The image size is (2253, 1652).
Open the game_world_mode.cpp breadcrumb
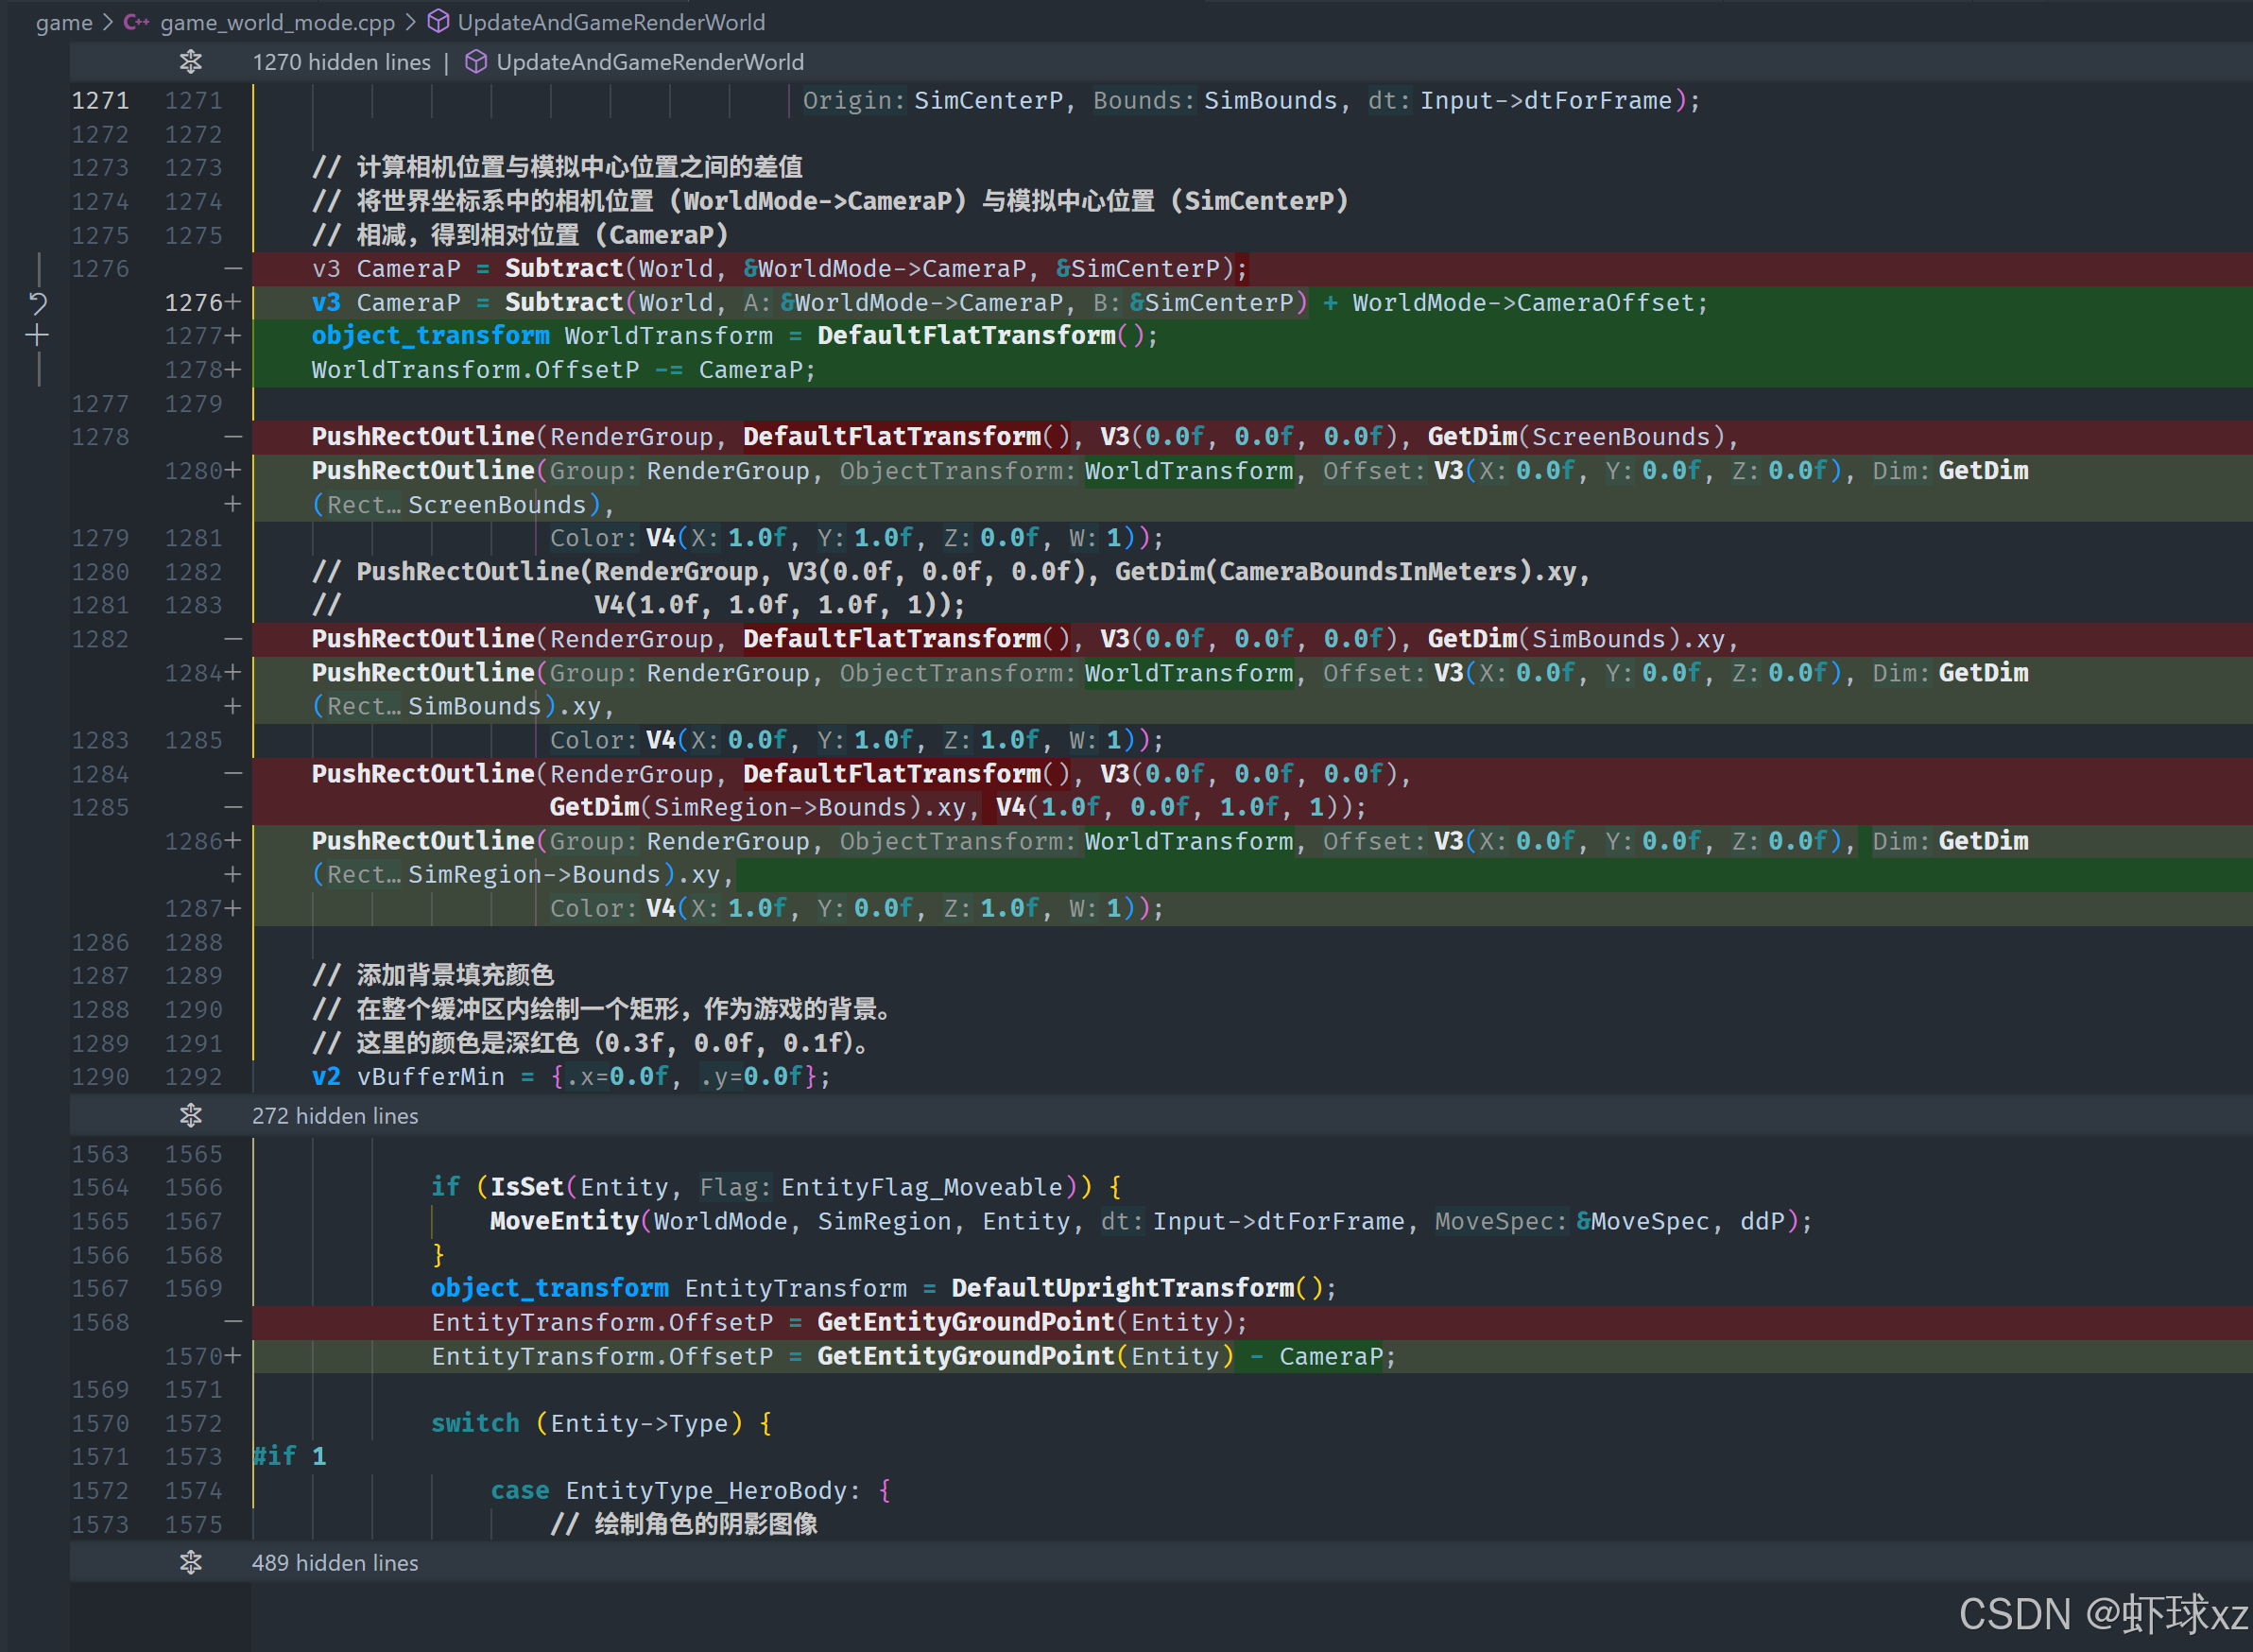277,22
